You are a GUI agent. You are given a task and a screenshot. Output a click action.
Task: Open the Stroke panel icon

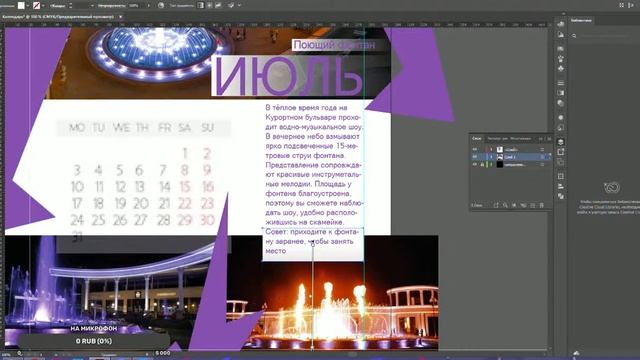[561, 83]
